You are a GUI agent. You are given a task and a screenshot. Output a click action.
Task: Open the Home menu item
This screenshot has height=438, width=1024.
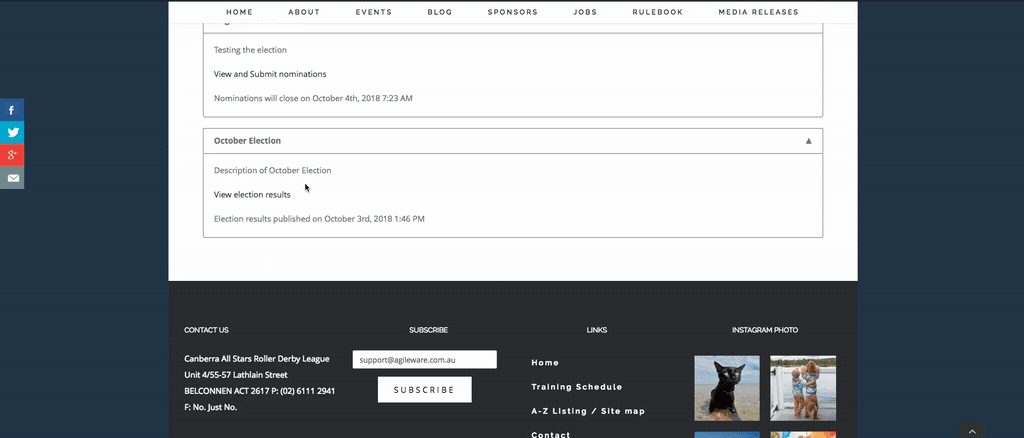[x=239, y=12]
